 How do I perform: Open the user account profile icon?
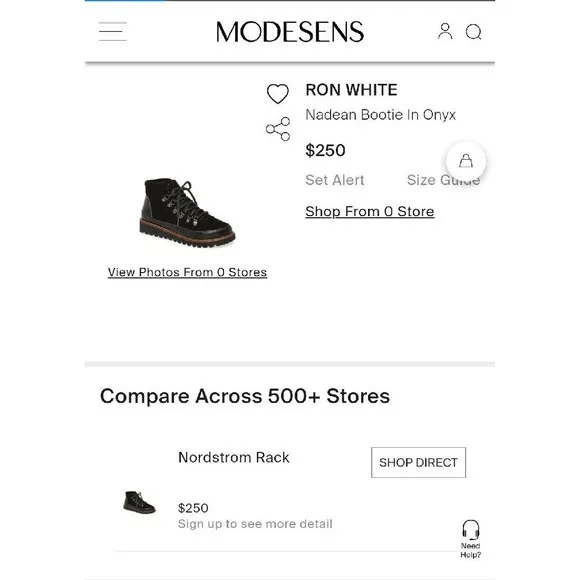point(445,31)
